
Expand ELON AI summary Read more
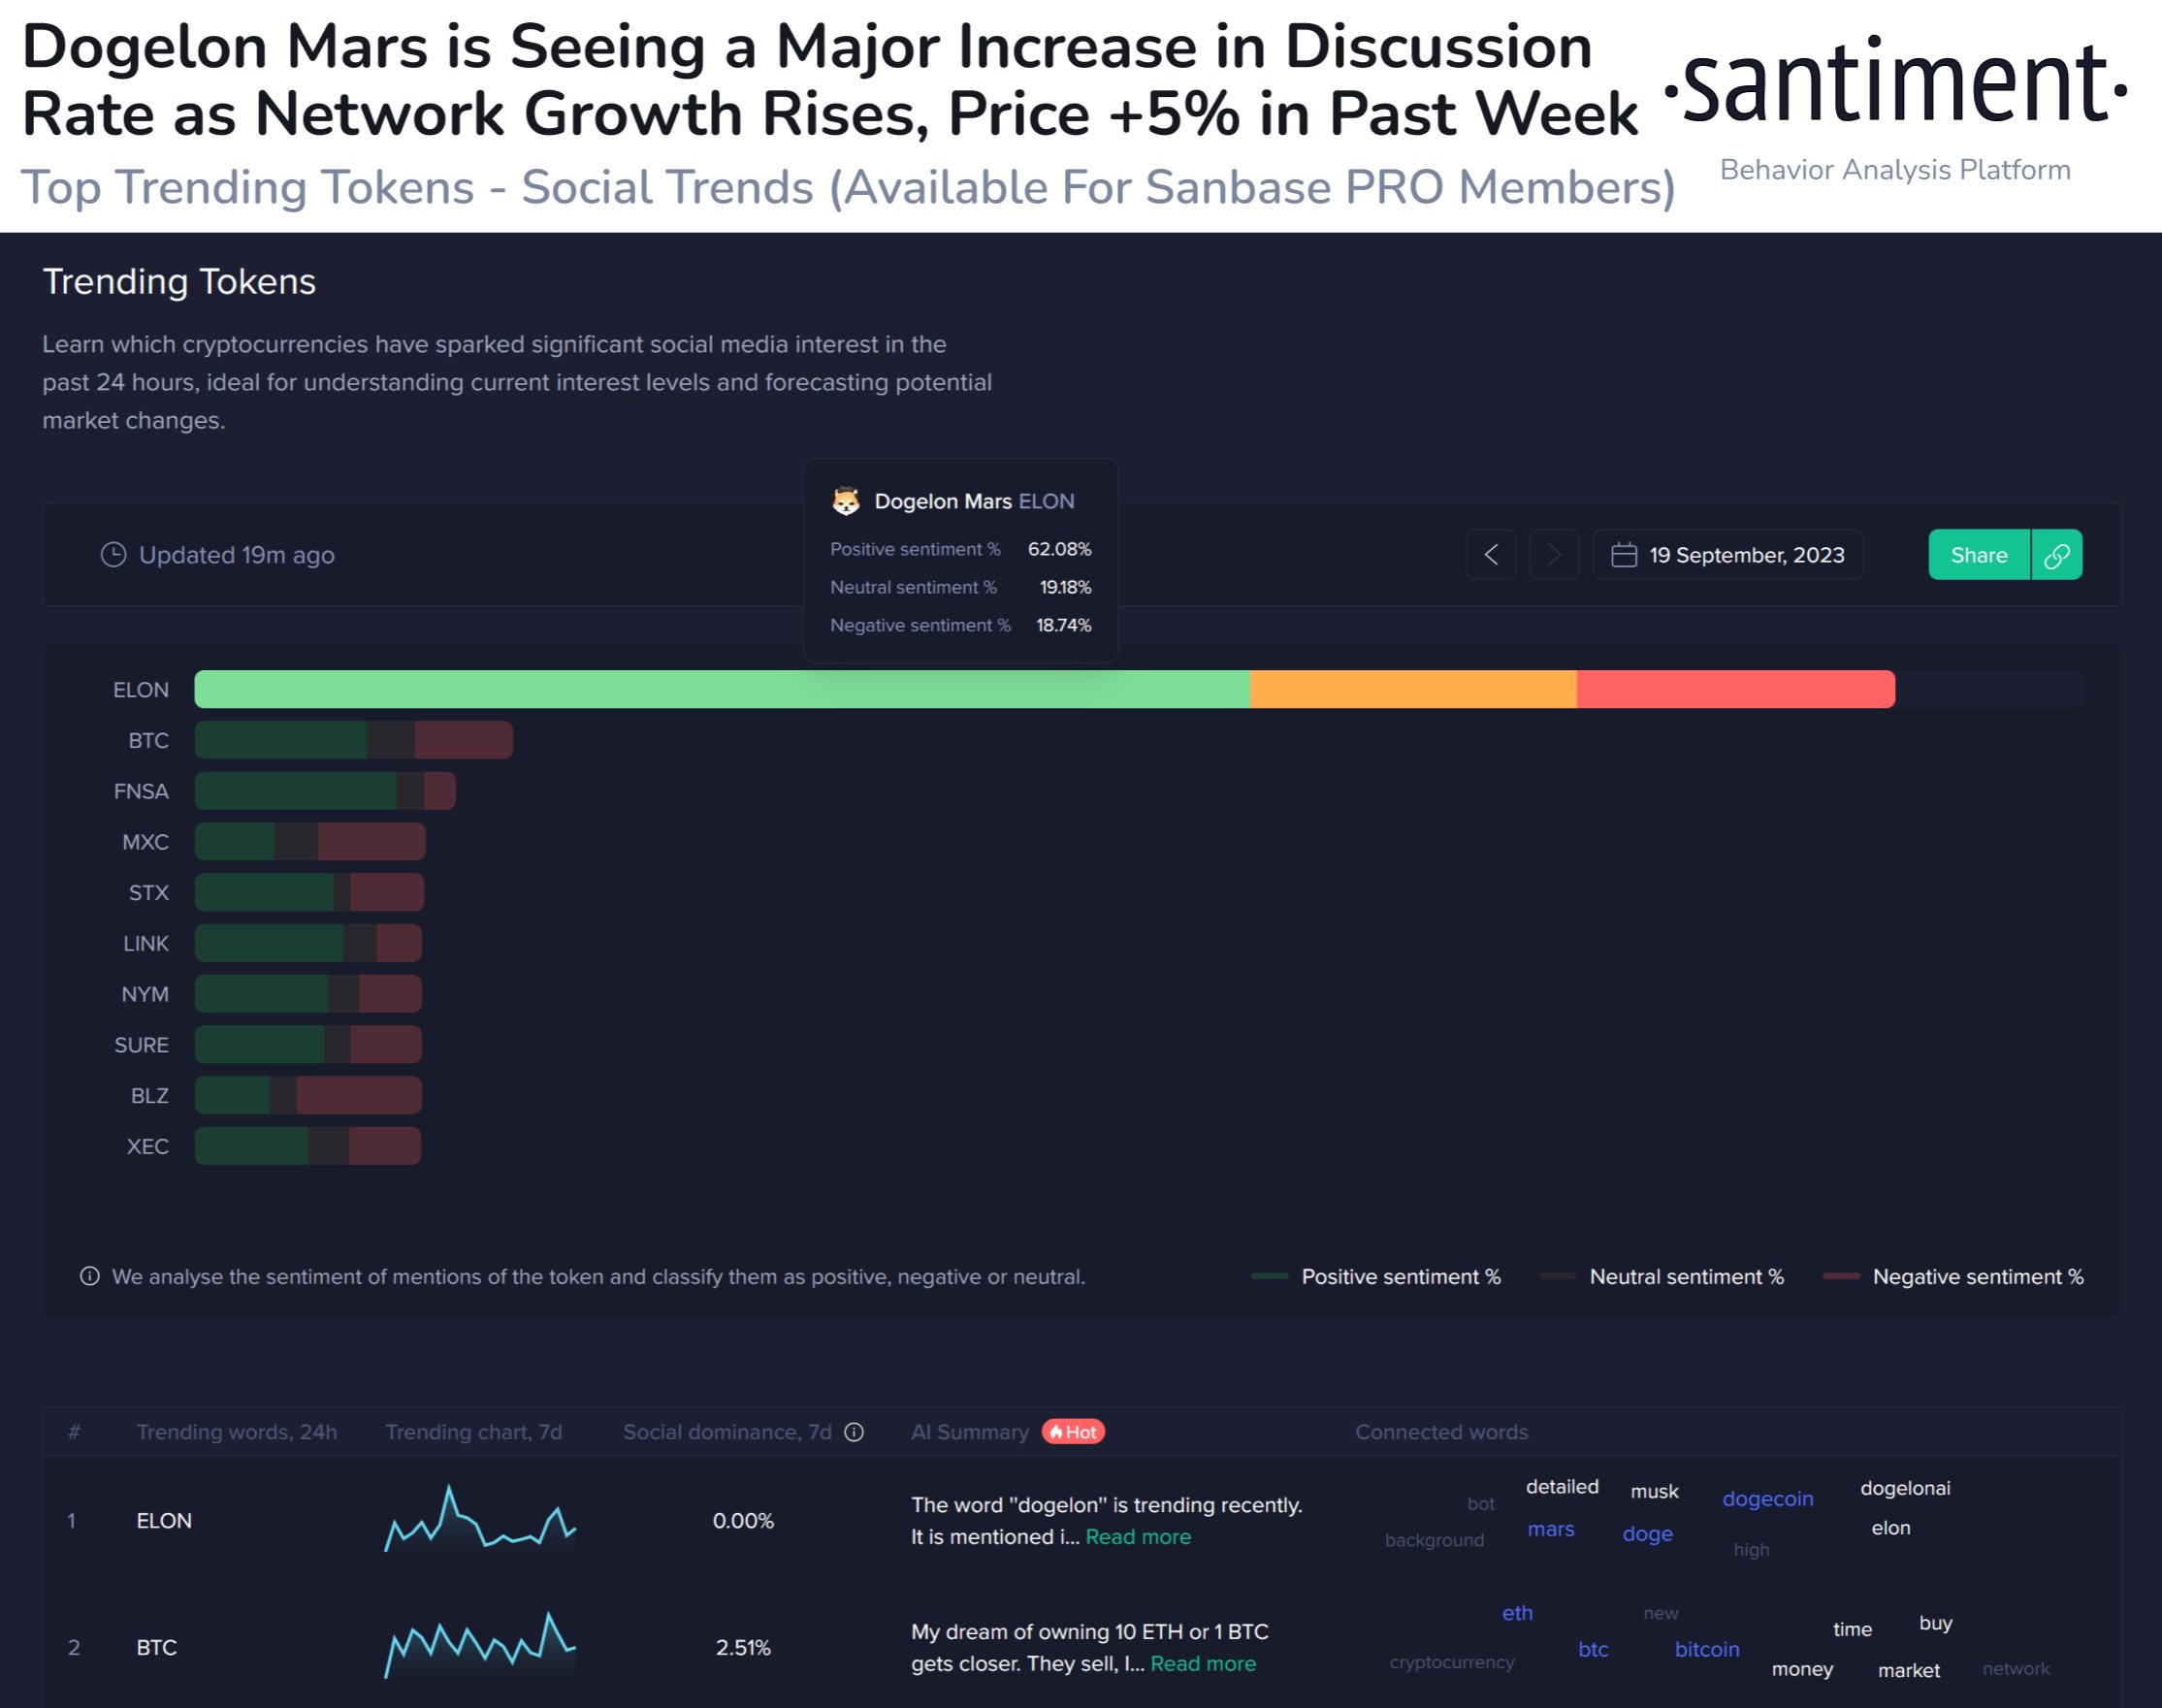1138,1537
